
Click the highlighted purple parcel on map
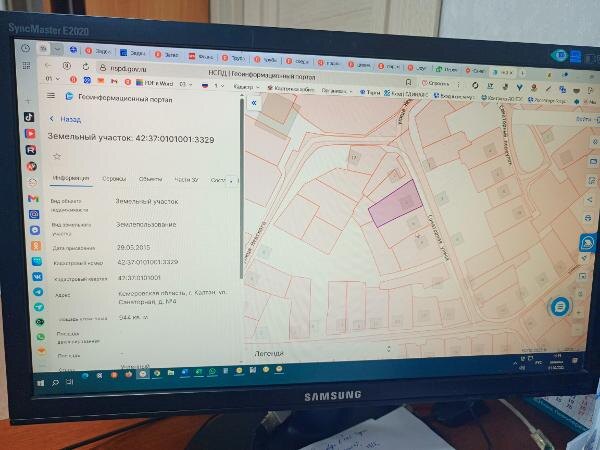[x=395, y=203]
